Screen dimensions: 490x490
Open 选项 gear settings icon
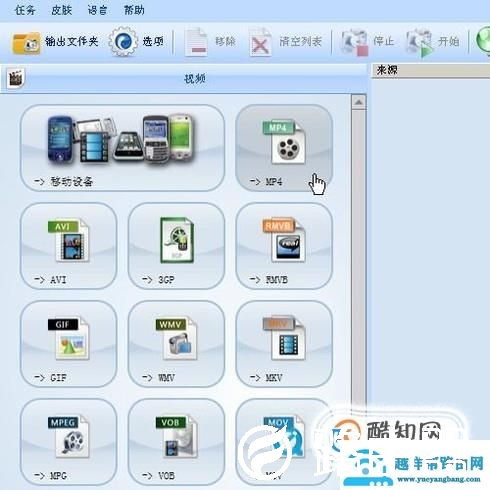[x=123, y=42]
